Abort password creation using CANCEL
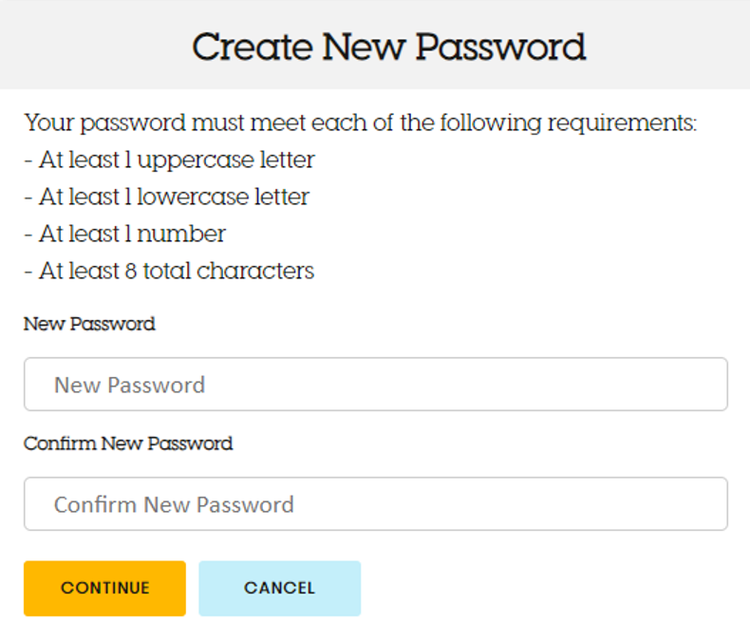This screenshot has height=642, width=750. [x=279, y=588]
